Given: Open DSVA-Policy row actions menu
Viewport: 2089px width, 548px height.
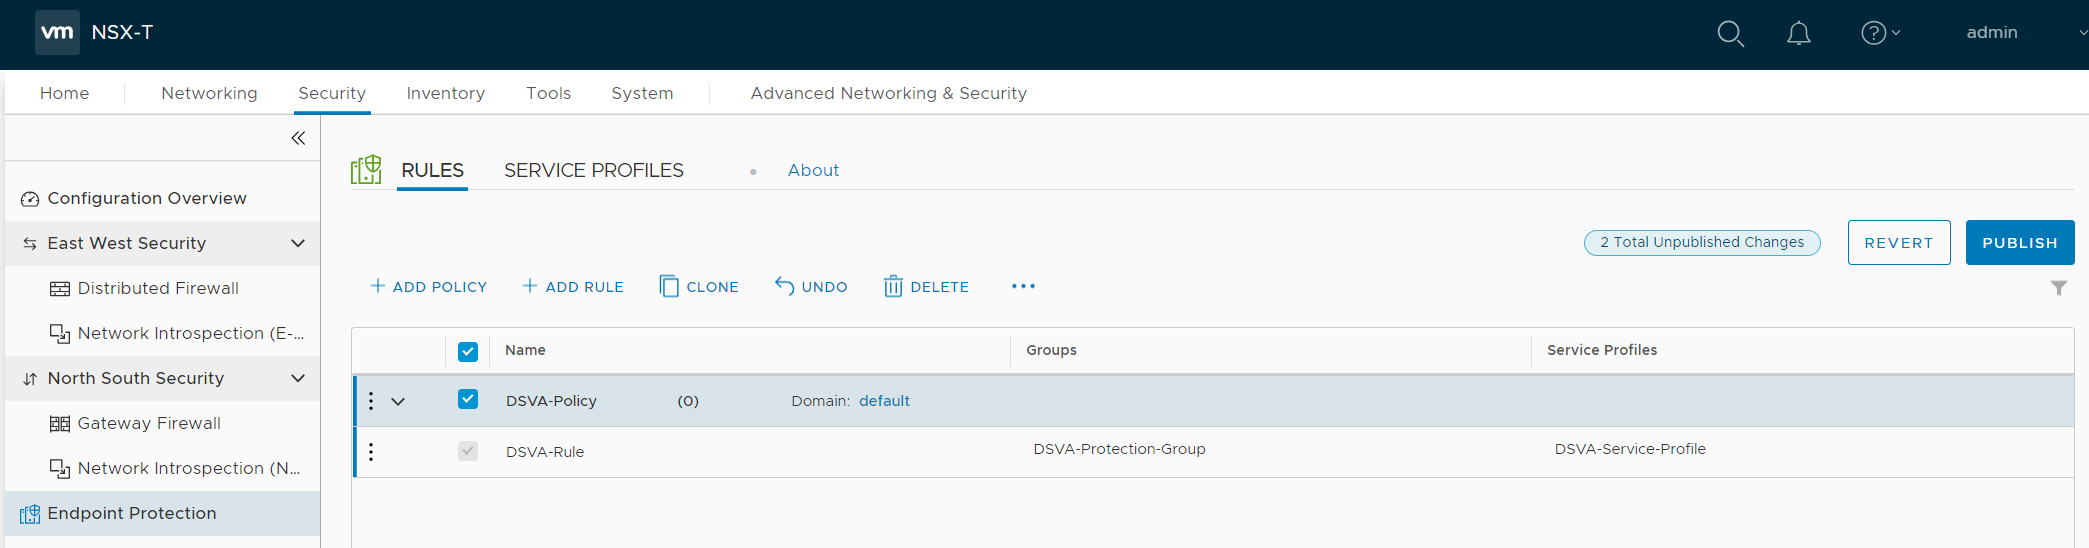Looking at the screenshot, I should [x=371, y=401].
